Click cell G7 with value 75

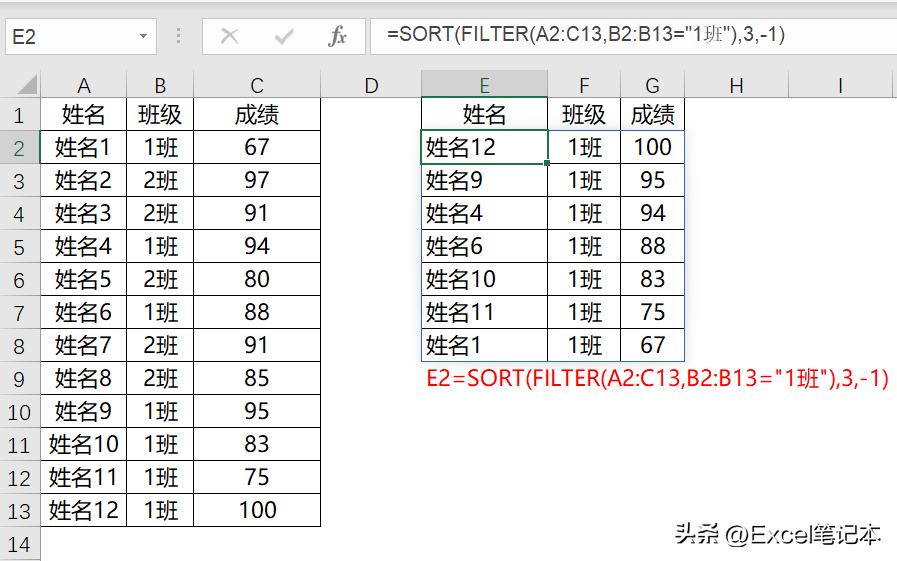(x=653, y=312)
